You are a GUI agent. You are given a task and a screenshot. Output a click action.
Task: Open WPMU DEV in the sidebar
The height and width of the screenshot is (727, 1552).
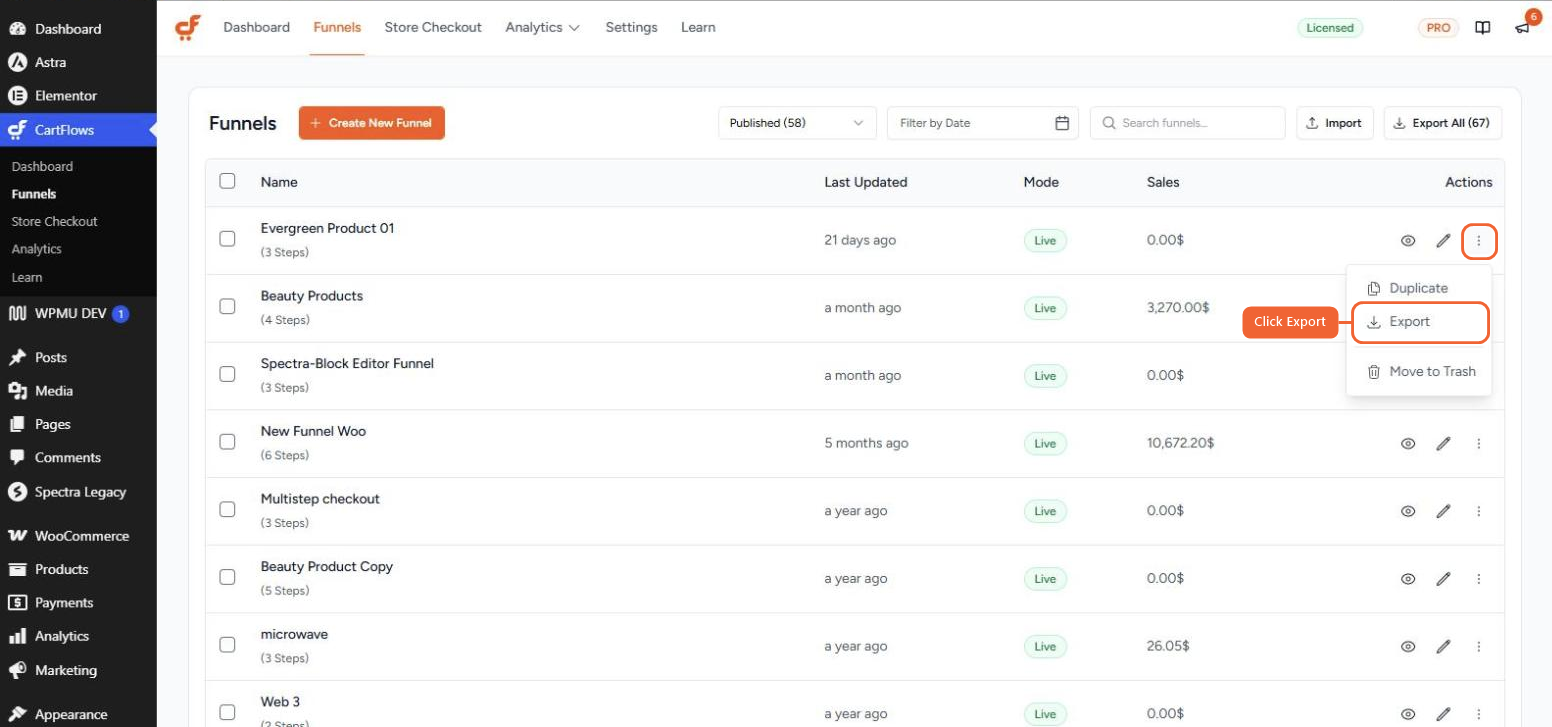point(78,314)
